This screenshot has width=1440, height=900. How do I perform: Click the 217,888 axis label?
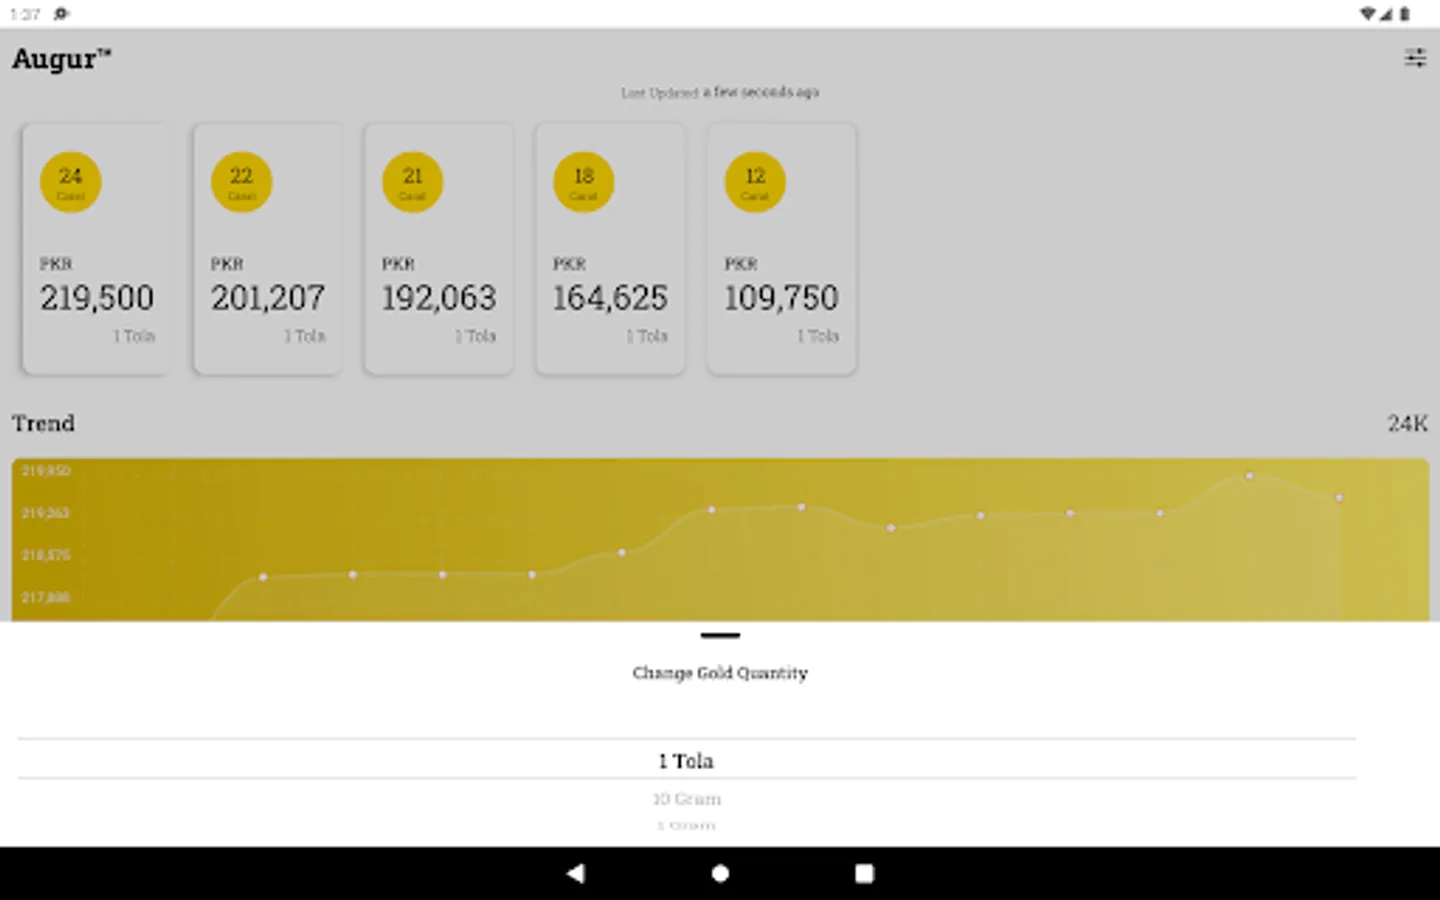coord(46,597)
